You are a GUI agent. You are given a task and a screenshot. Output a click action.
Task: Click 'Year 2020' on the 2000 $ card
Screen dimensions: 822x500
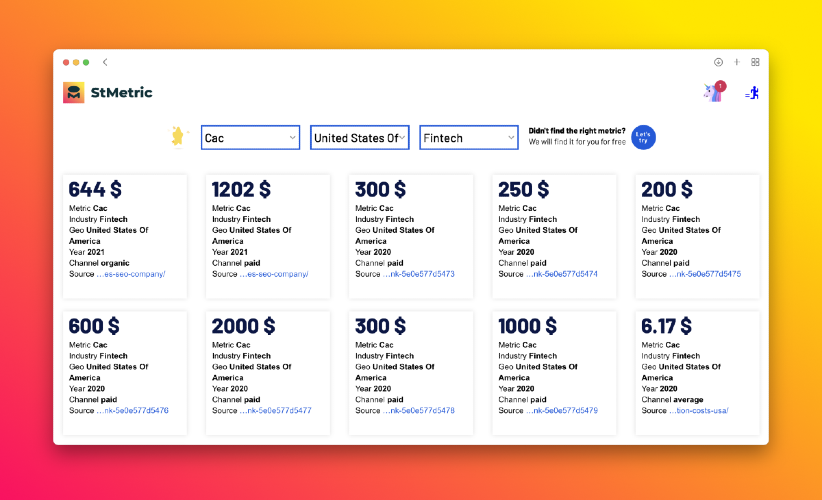click(x=230, y=388)
